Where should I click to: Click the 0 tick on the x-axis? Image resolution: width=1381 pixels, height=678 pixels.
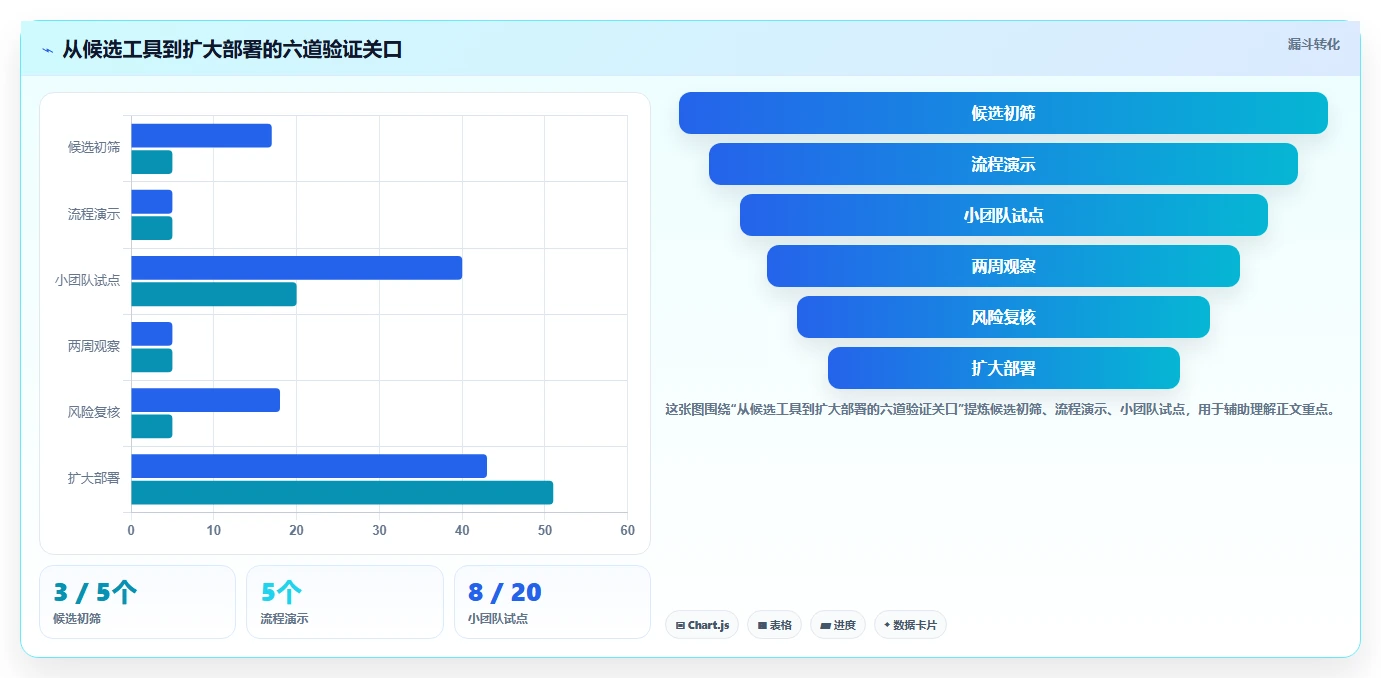click(x=131, y=530)
